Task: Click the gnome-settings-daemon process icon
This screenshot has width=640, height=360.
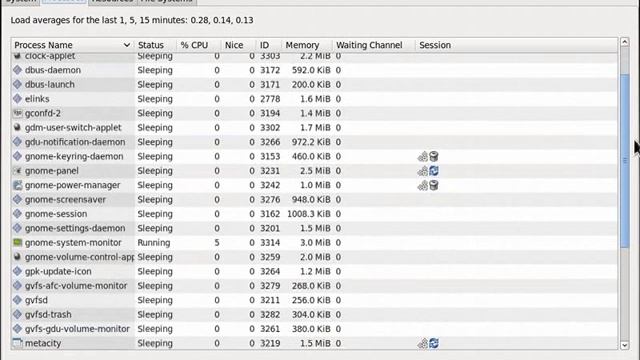Action: tap(17, 228)
